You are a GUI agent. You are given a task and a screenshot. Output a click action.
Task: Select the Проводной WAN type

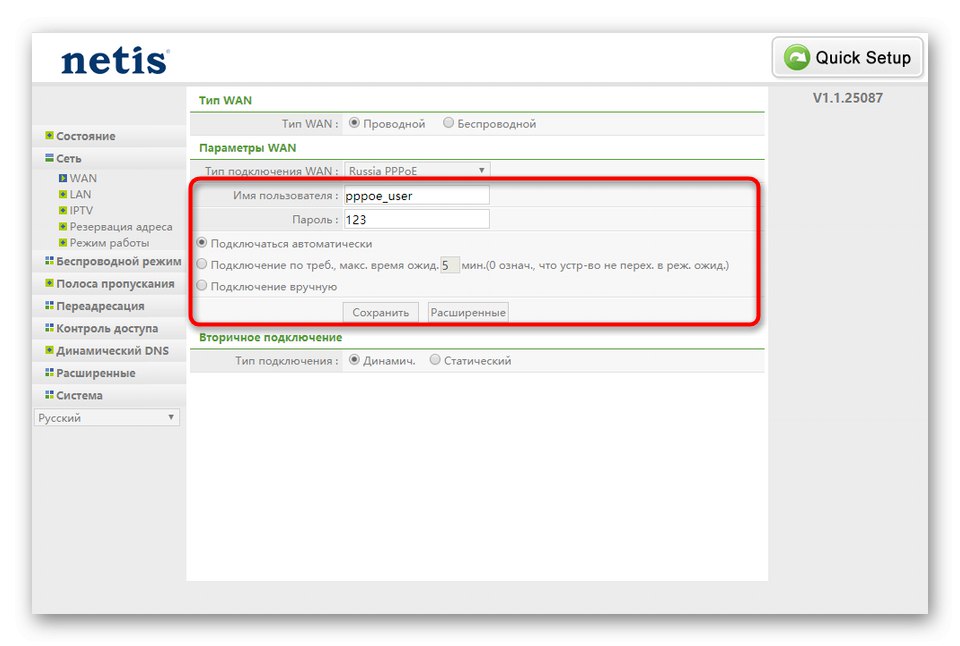coord(354,123)
